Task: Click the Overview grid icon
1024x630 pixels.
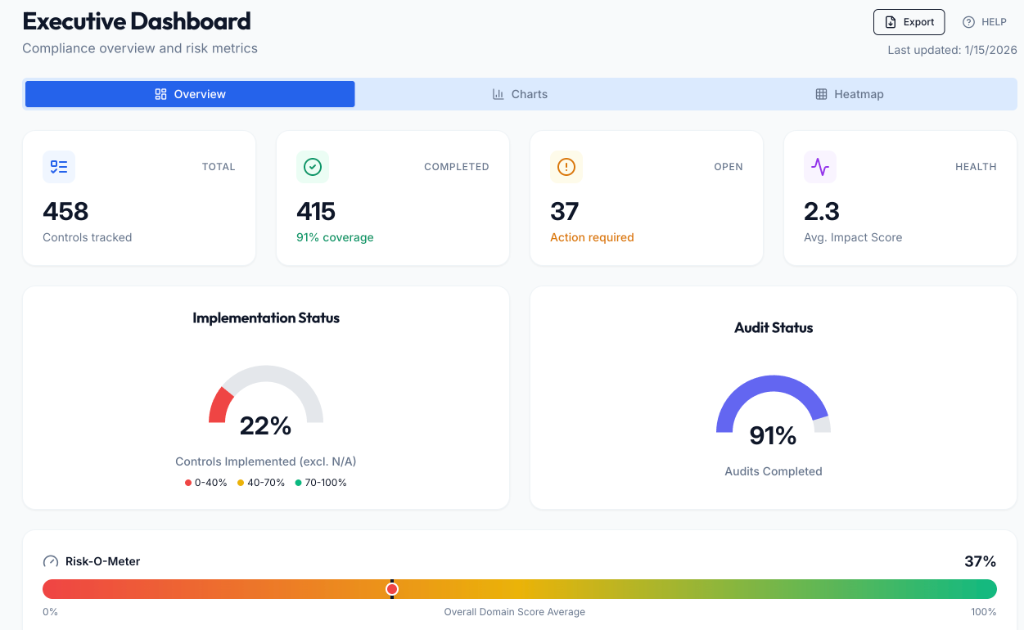Action: click(x=161, y=94)
